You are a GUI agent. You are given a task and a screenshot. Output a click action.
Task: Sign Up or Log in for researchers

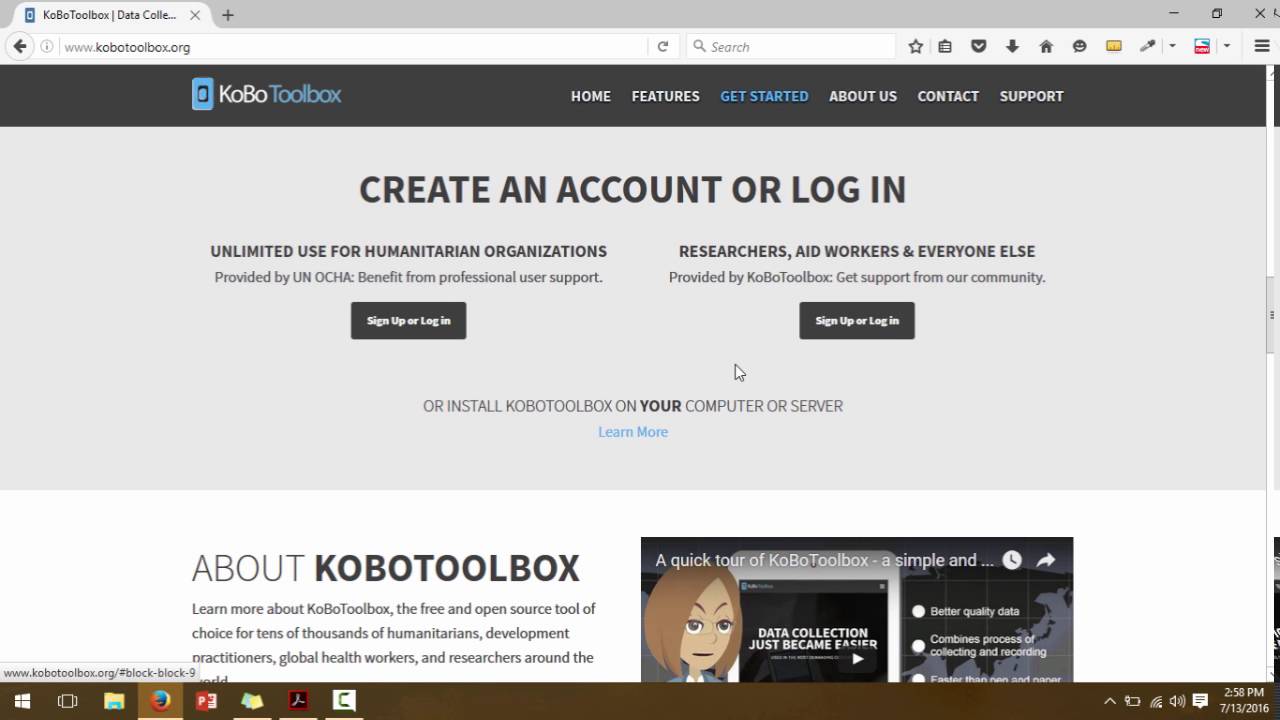coord(857,320)
